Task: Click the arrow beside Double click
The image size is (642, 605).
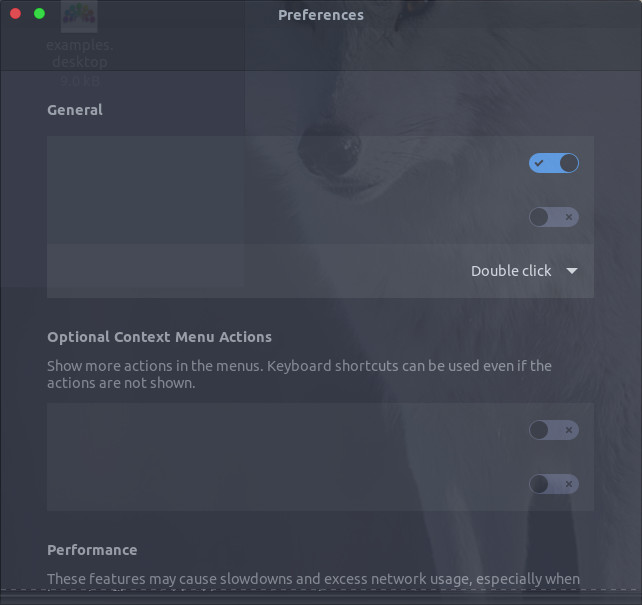Action: coord(572,271)
